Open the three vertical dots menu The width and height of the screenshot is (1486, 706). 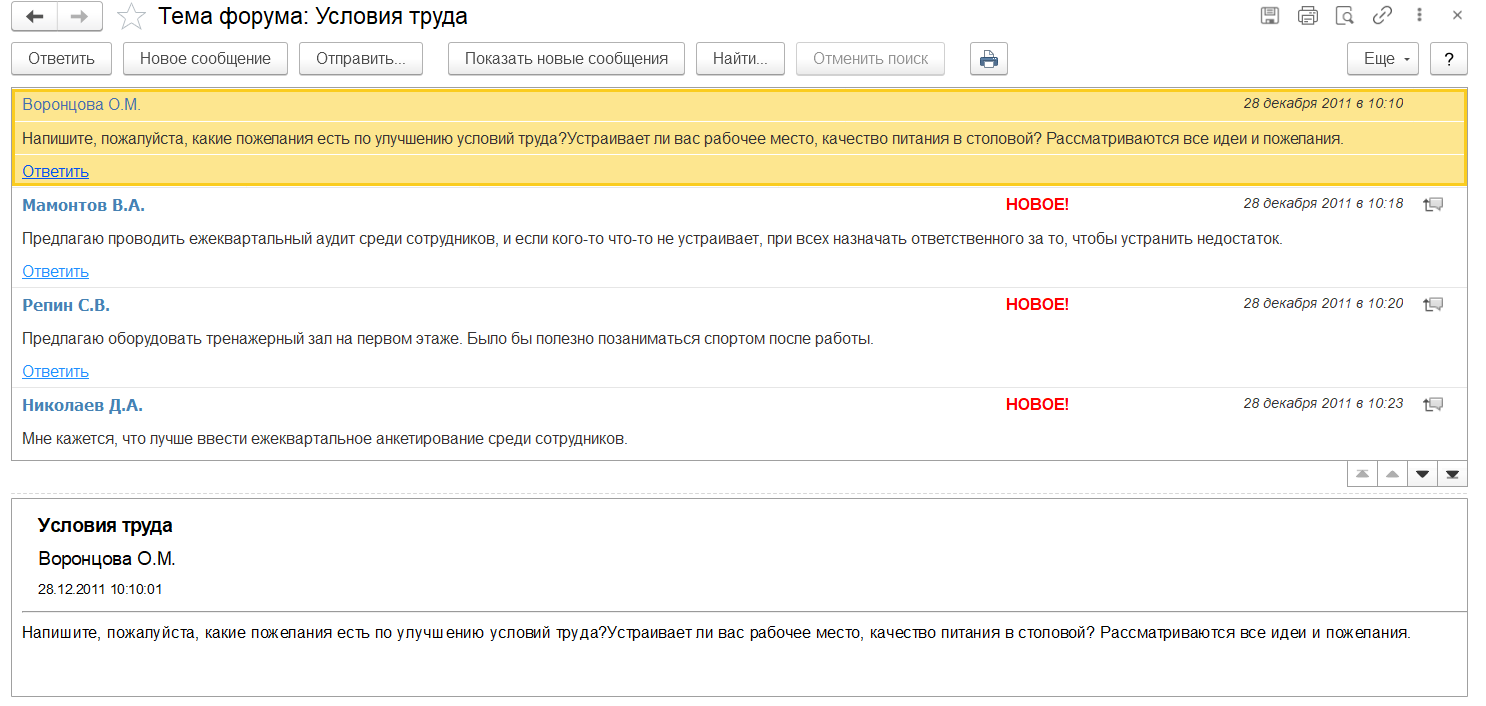pos(1419,16)
